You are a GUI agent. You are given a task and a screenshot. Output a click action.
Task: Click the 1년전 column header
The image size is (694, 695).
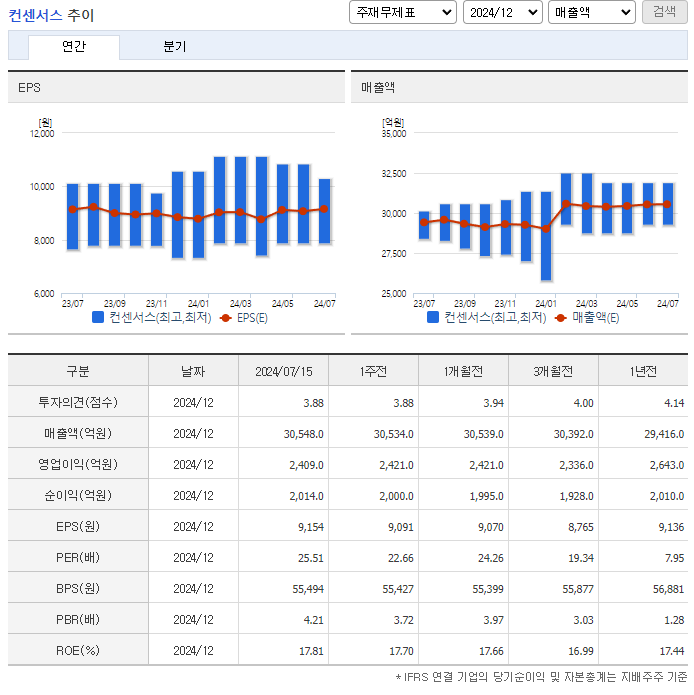click(643, 371)
